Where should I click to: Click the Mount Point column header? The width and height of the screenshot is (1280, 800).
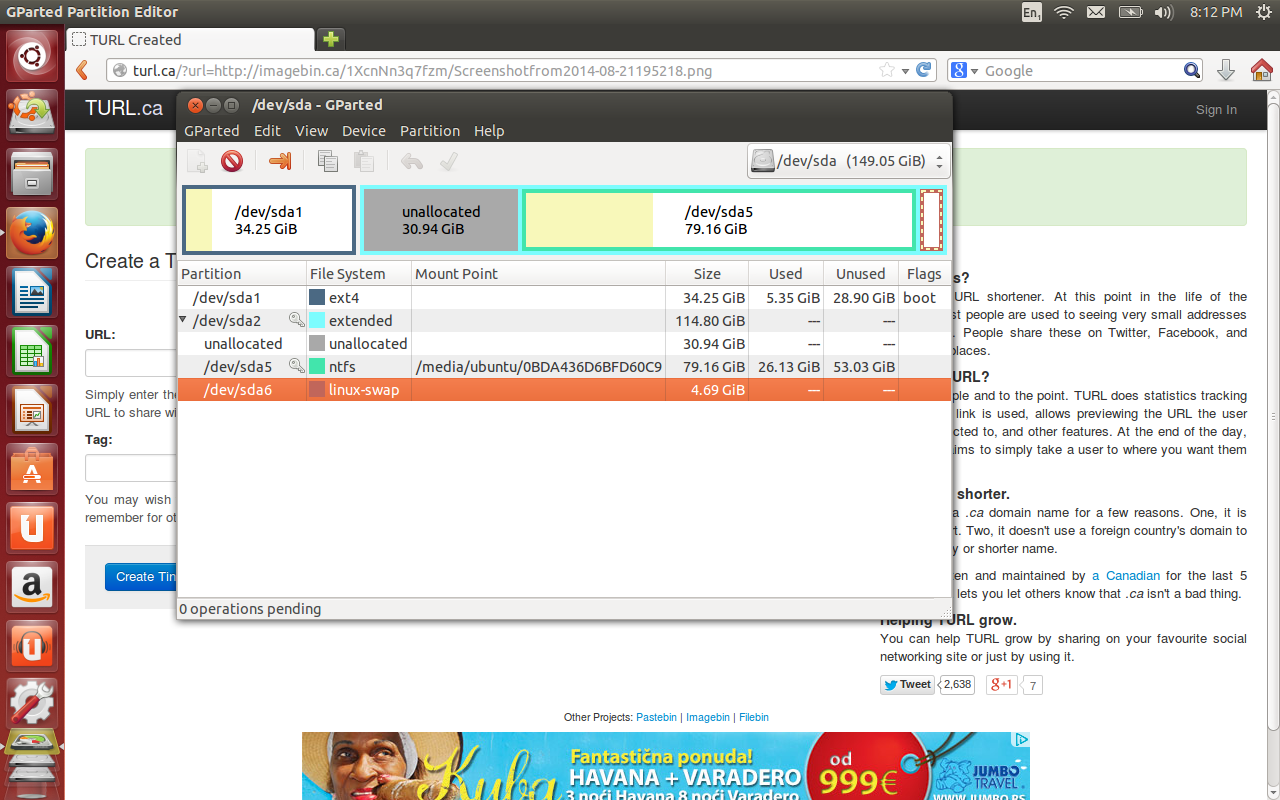click(x=538, y=274)
